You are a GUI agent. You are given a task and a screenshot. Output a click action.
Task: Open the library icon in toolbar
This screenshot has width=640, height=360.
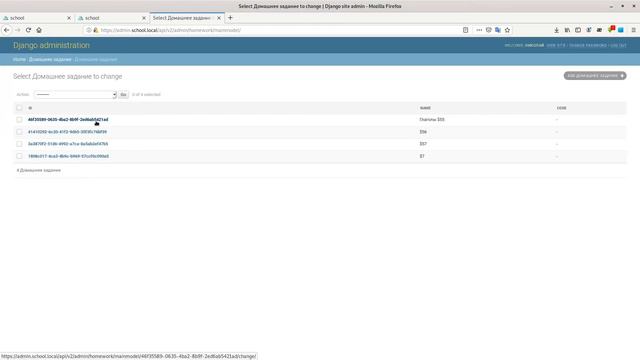567,30
